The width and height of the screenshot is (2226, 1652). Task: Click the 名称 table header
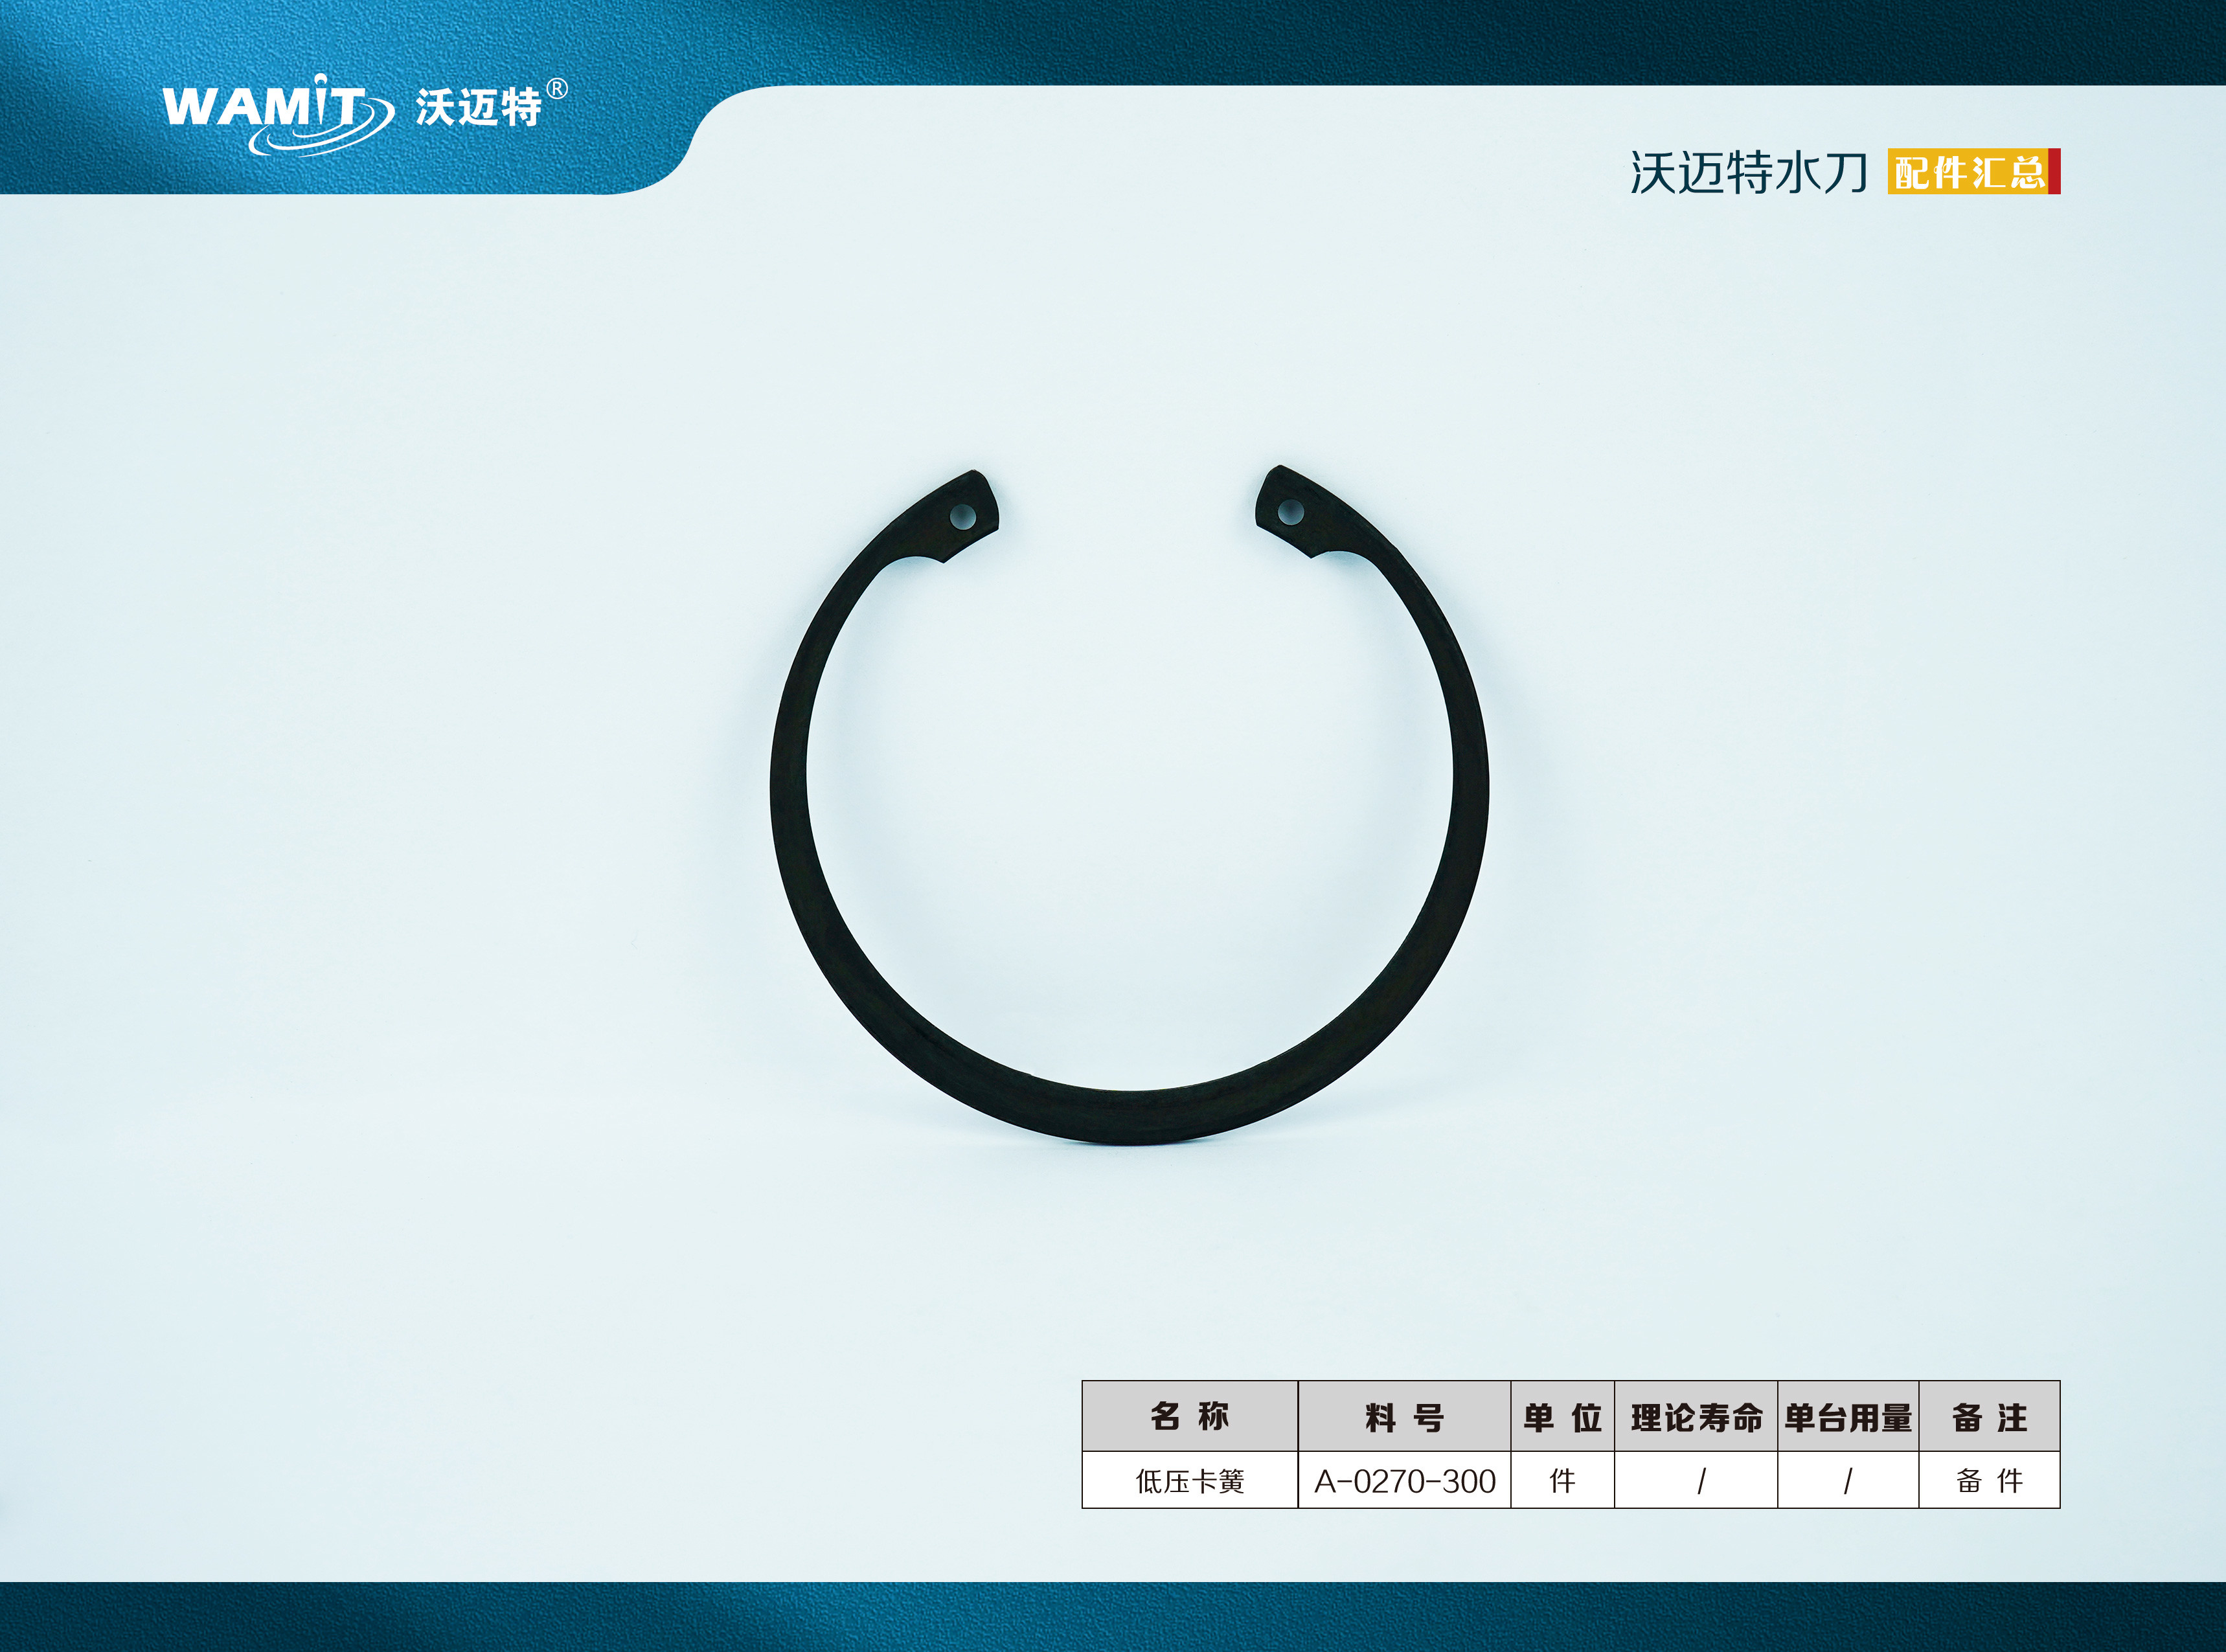(x=1190, y=1416)
